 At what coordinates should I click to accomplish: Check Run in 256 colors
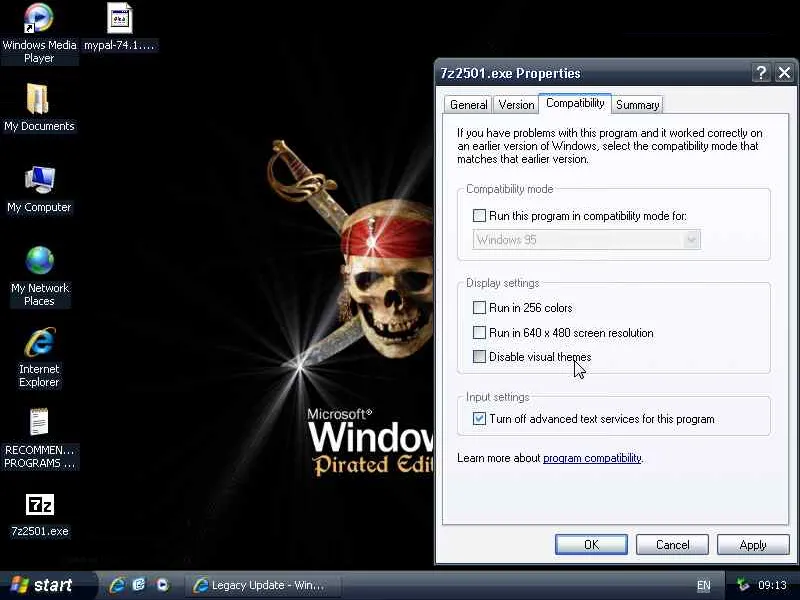(479, 307)
